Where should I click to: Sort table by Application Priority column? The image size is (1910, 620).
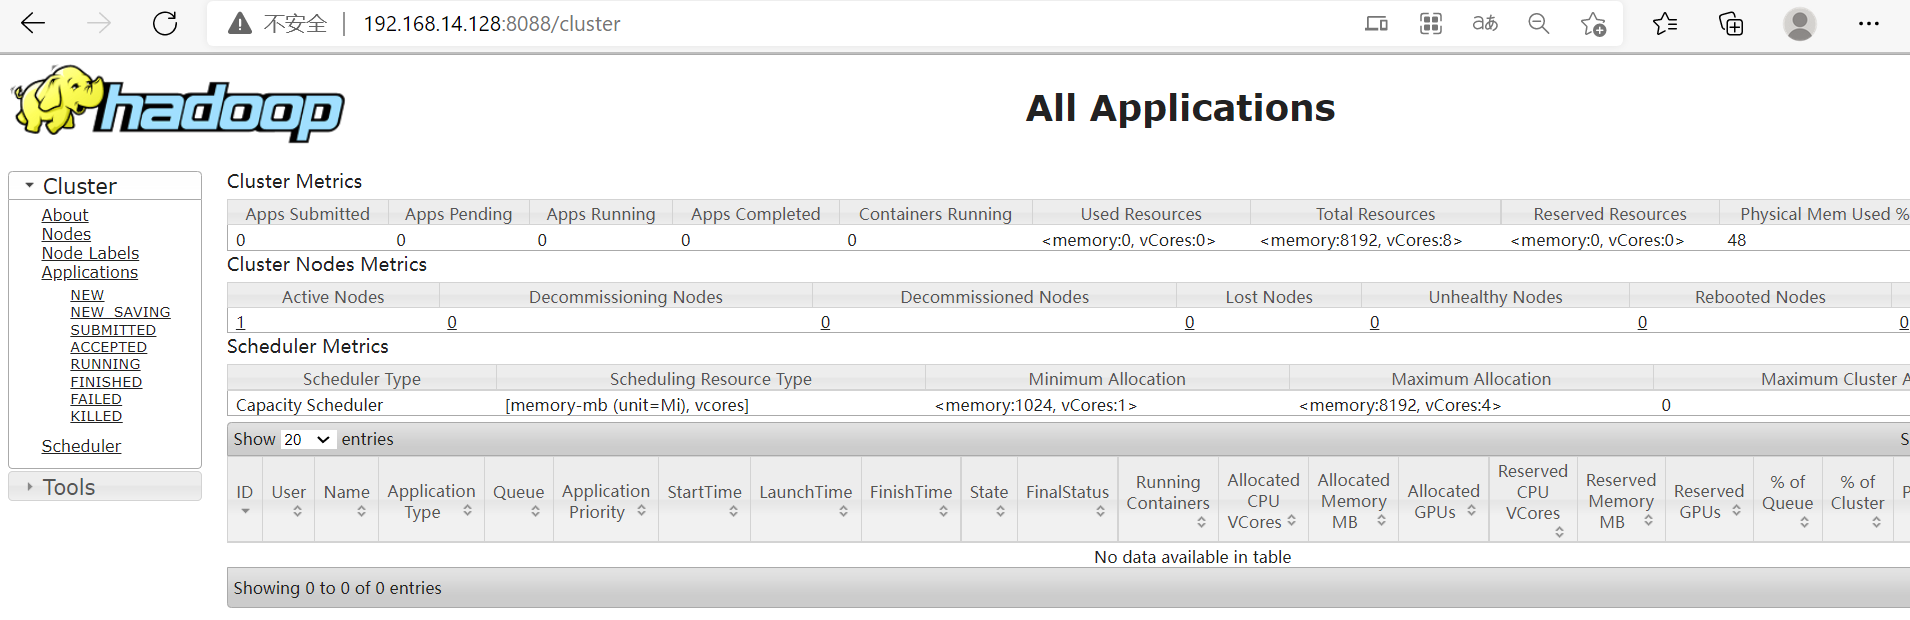click(x=641, y=510)
